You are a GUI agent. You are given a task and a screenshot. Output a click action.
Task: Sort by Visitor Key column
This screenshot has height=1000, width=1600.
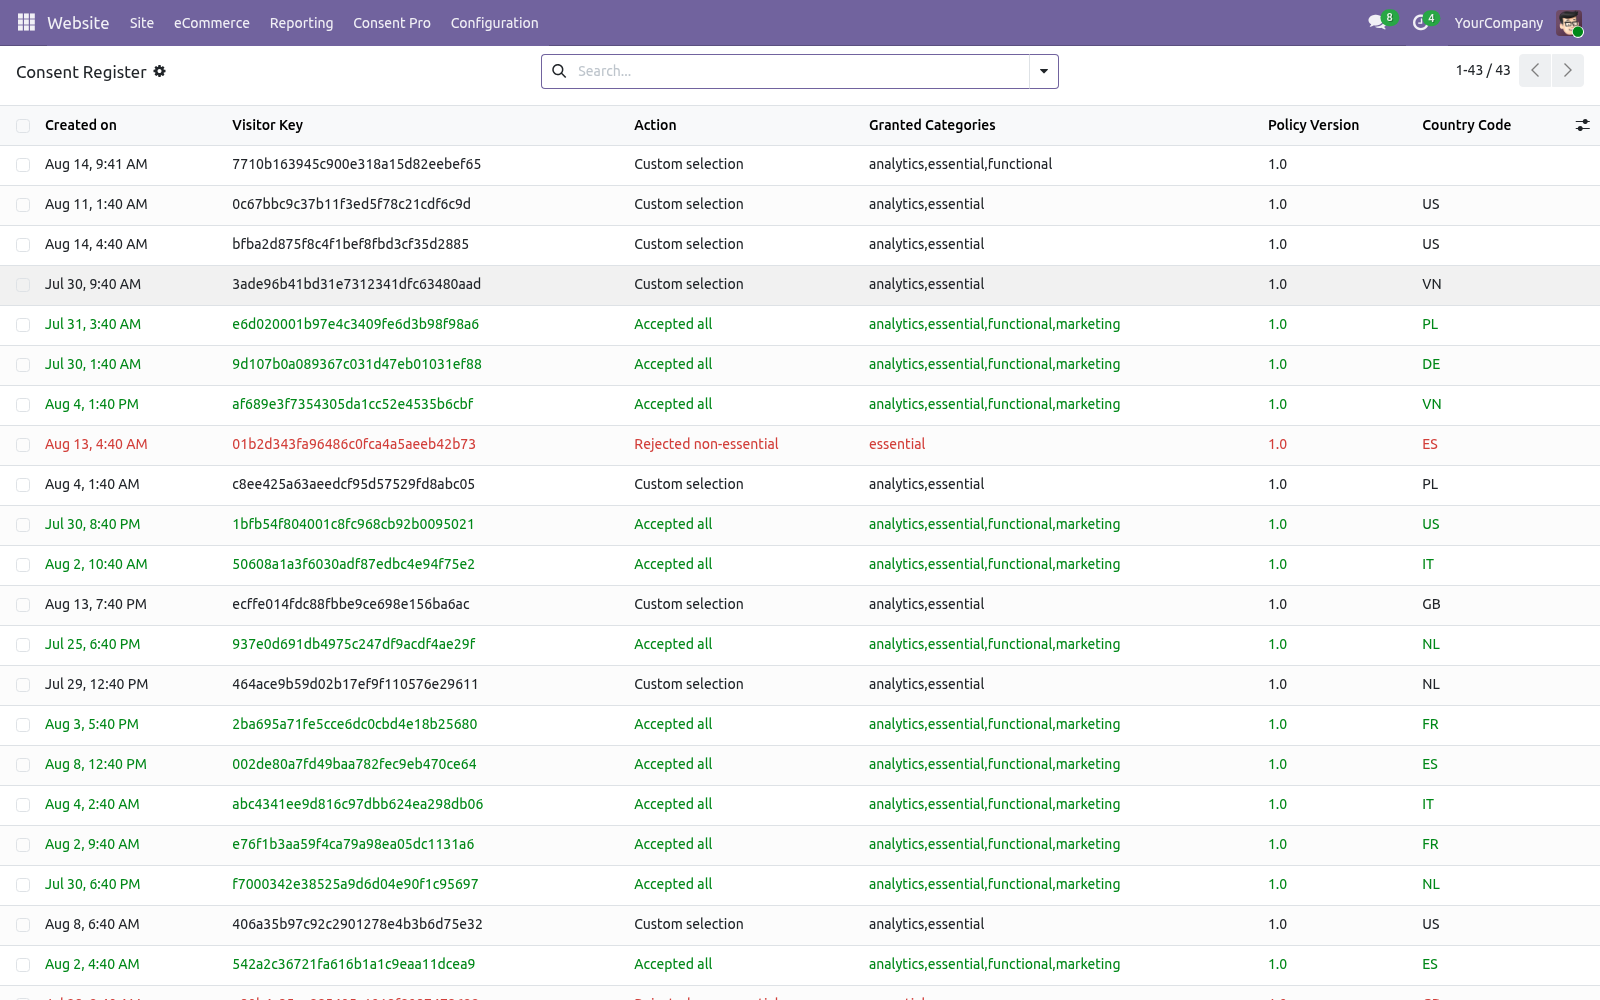coord(267,125)
